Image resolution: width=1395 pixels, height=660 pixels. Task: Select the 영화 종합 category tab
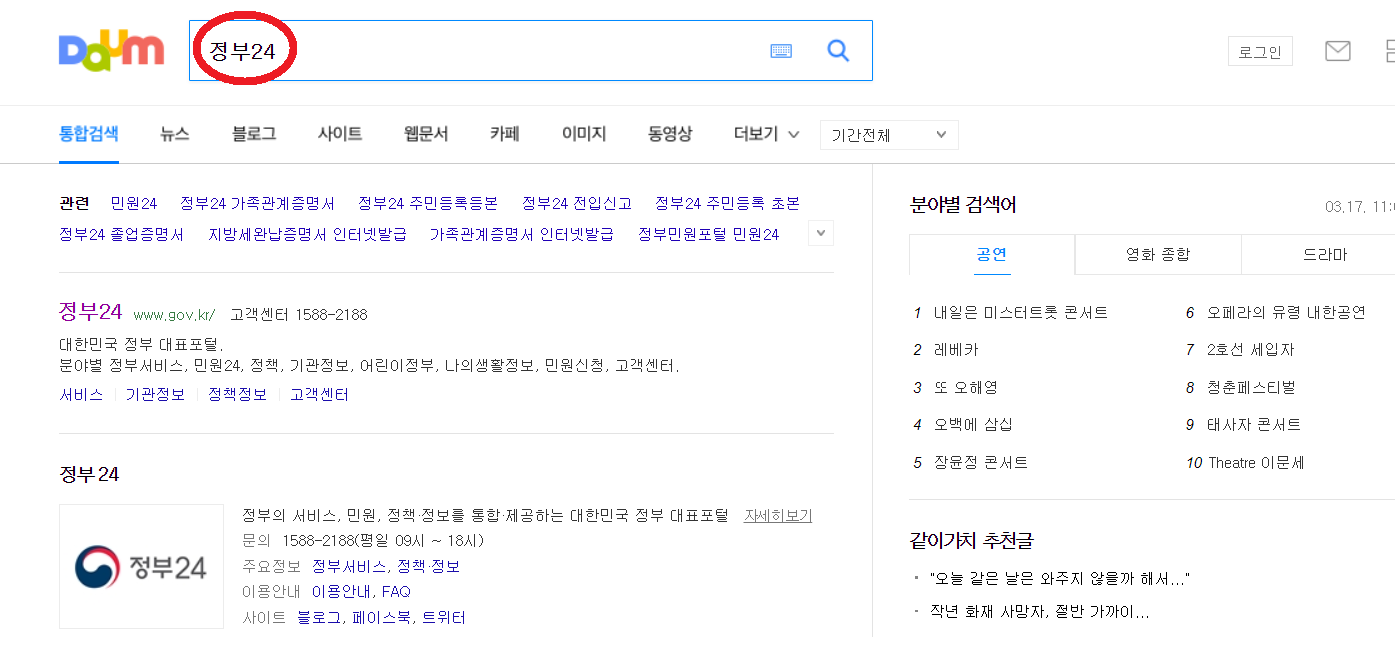click(1158, 254)
